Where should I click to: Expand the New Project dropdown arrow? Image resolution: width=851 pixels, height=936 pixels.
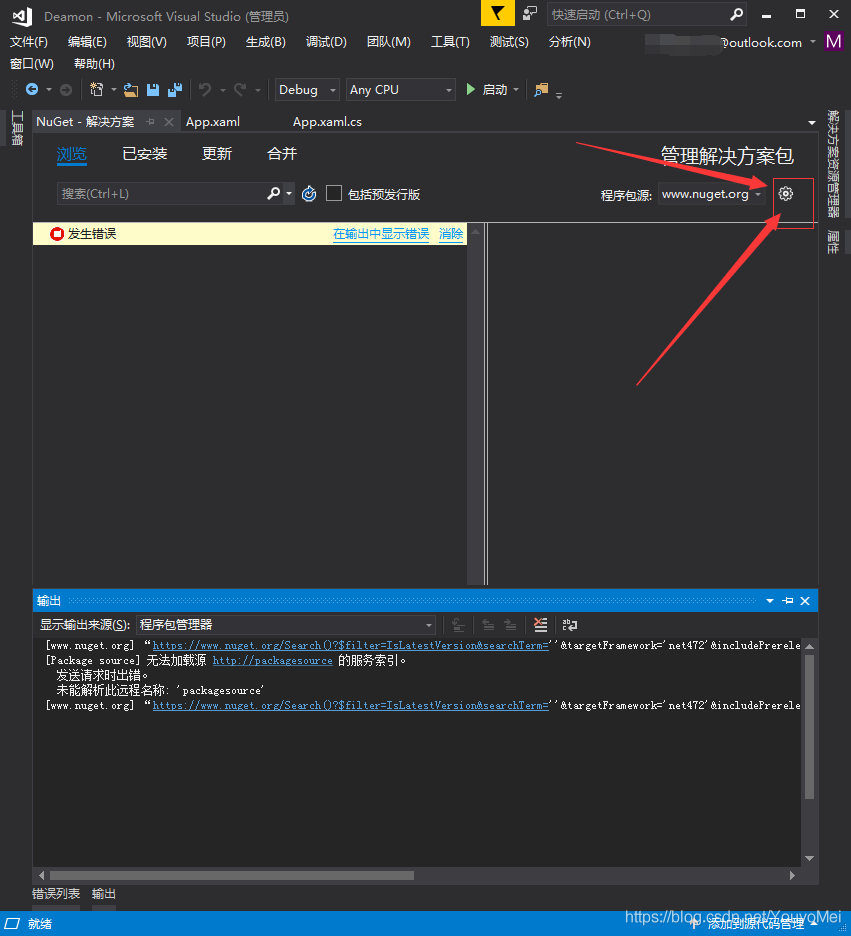[113, 90]
